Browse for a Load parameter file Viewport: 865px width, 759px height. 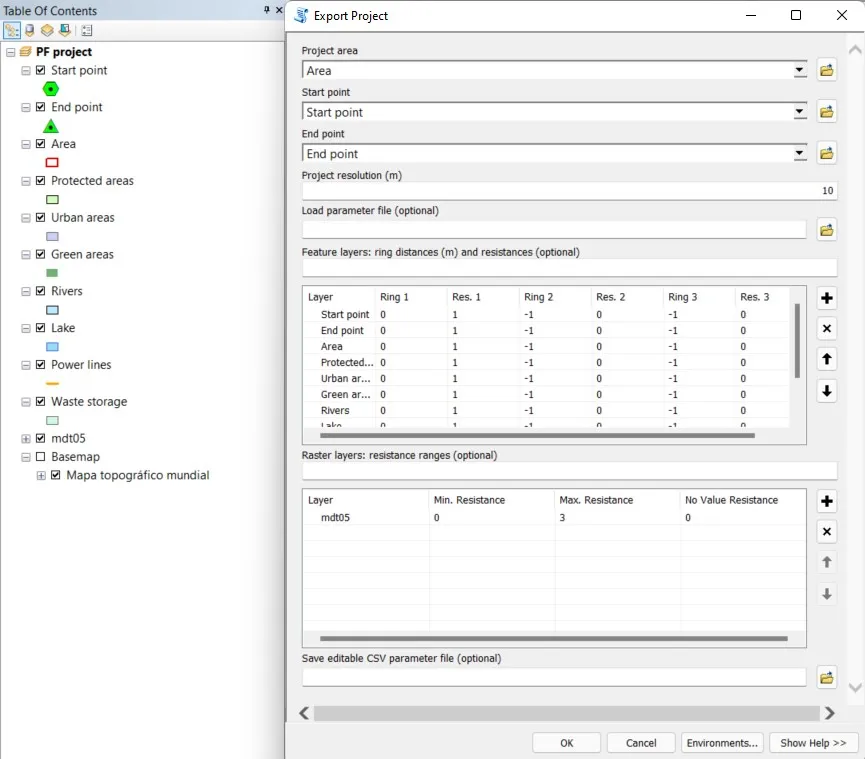pyautogui.click(x=827, y=229)
